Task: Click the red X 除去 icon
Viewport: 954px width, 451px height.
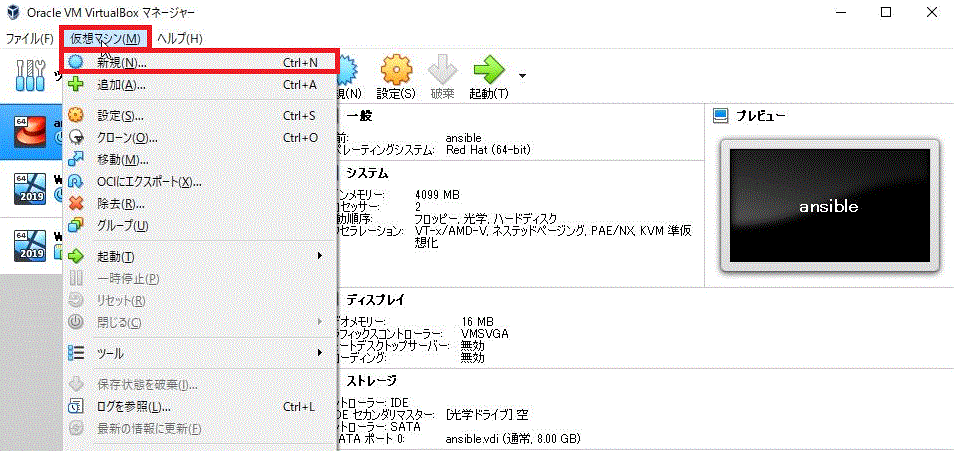Action: click(x=75, y=203)
